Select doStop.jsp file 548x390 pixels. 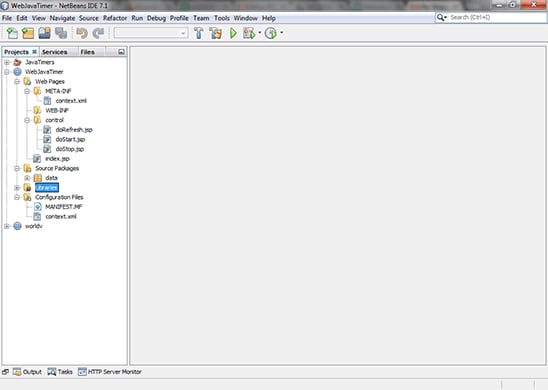[70, 149]
